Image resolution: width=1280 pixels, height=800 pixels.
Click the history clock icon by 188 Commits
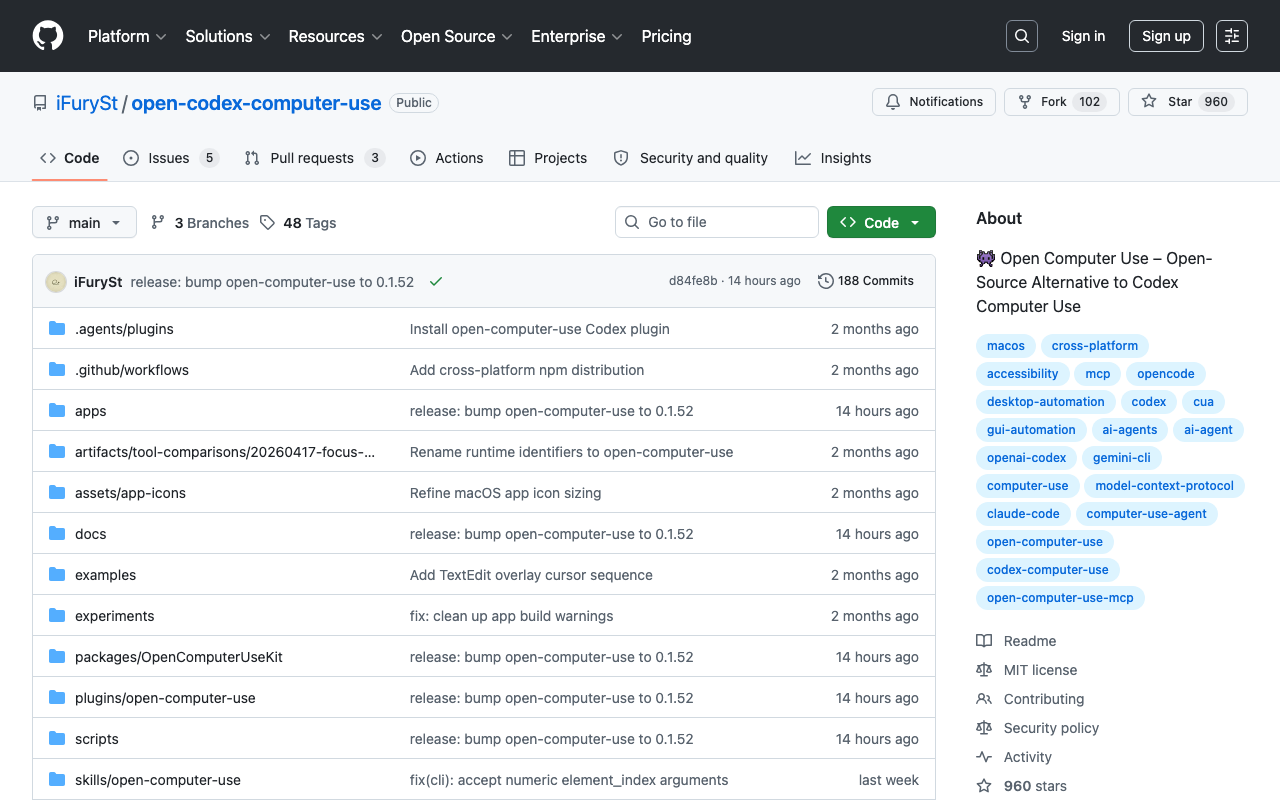[x=825, y=281]
